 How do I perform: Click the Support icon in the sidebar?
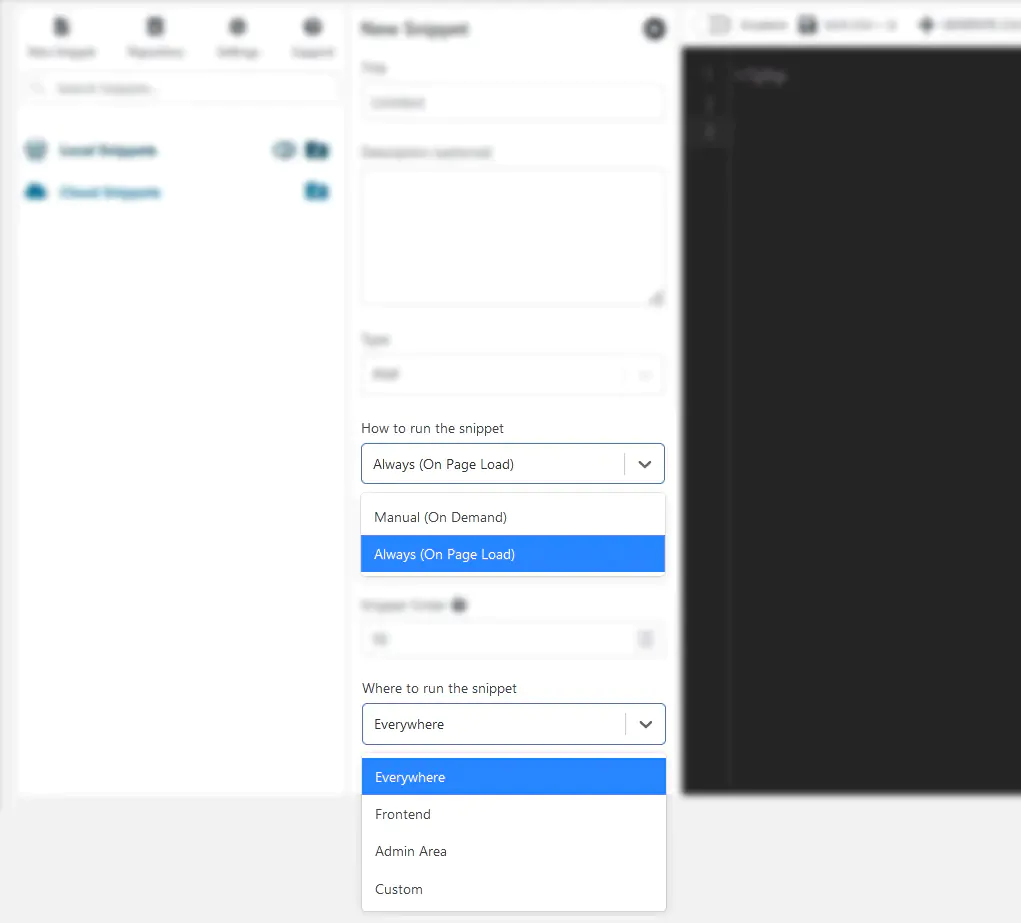tap(312, 28)
